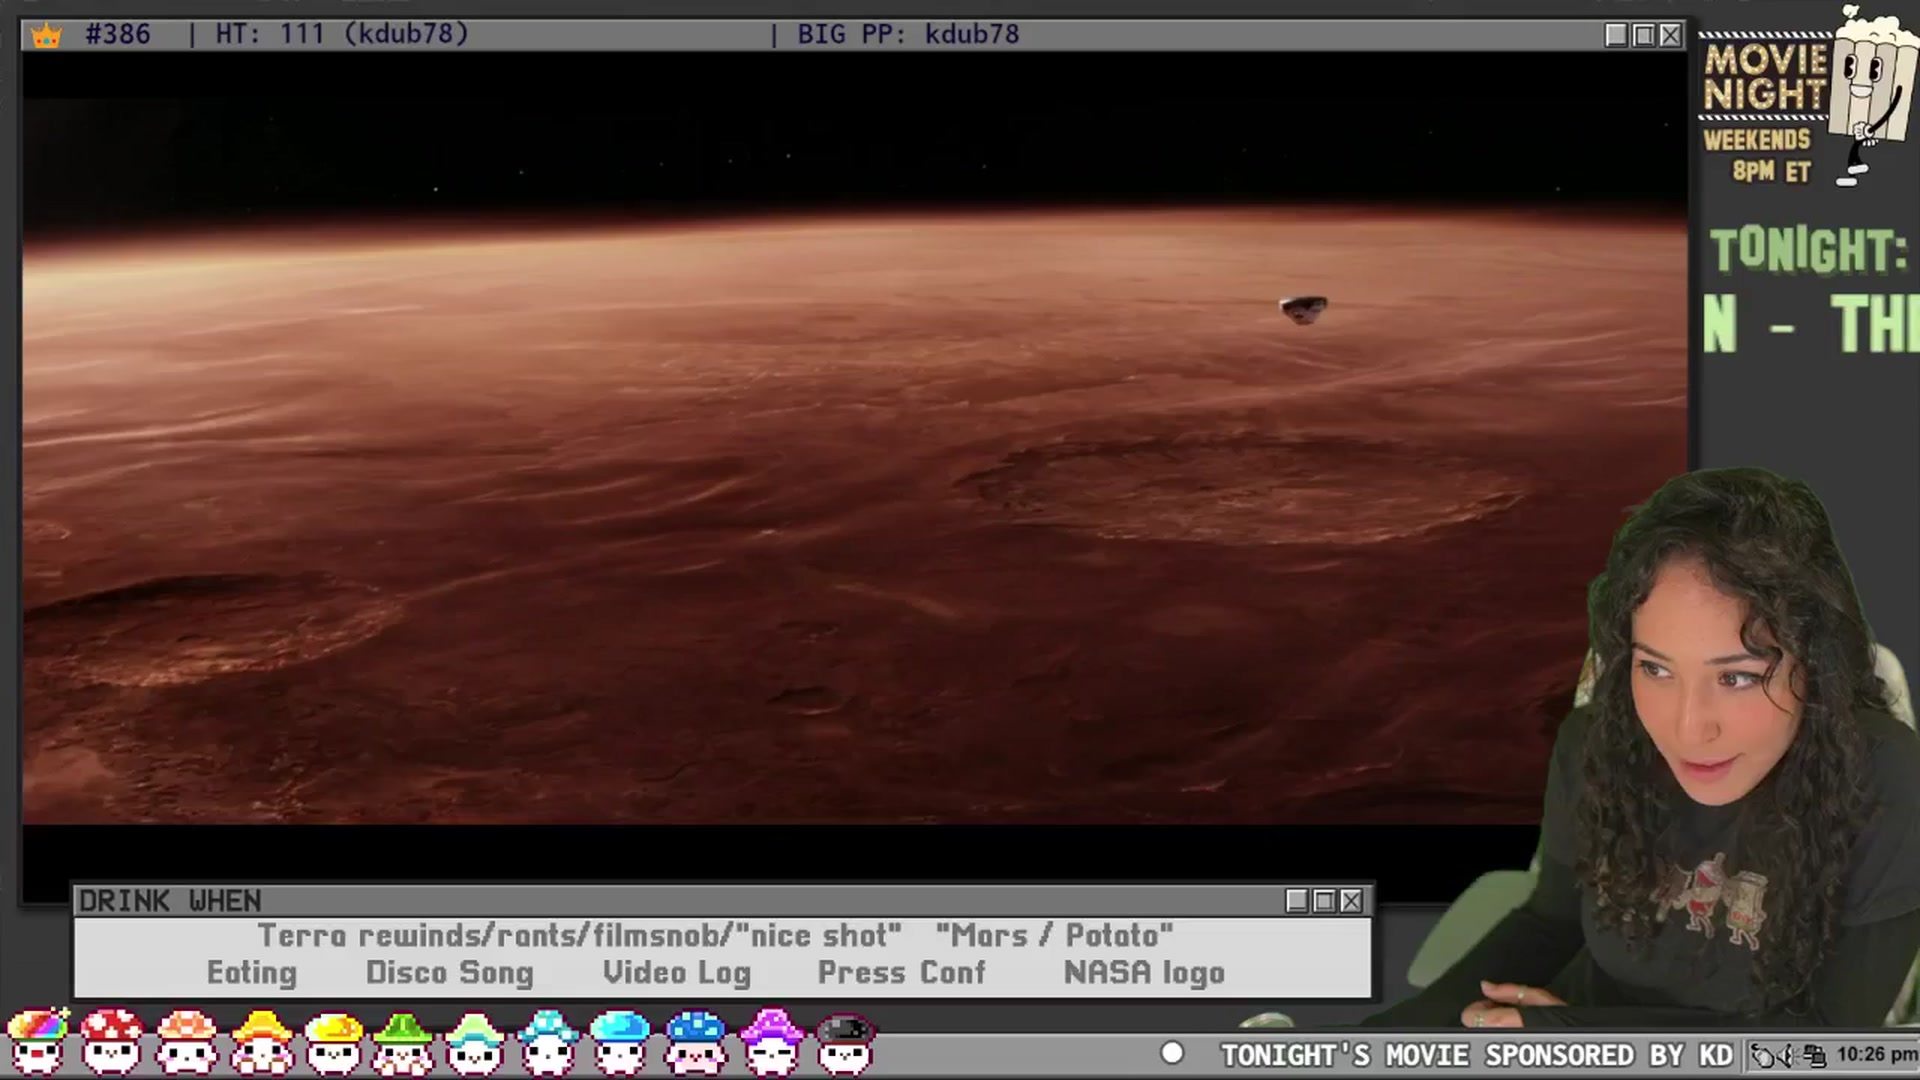Click the Disco Song drink rule
This screenshot has width=1920, height=1080.
(x=450, y=973)
